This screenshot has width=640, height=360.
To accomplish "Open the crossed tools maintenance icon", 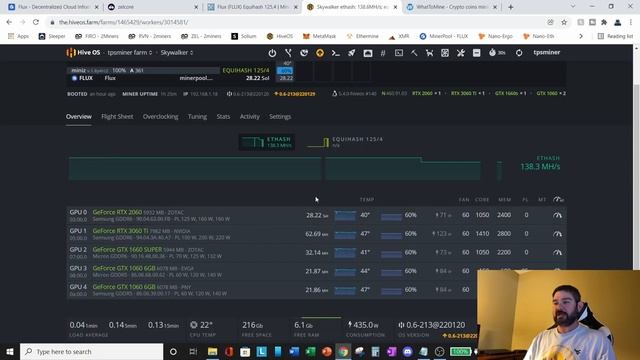I will (x=461, y=53).
